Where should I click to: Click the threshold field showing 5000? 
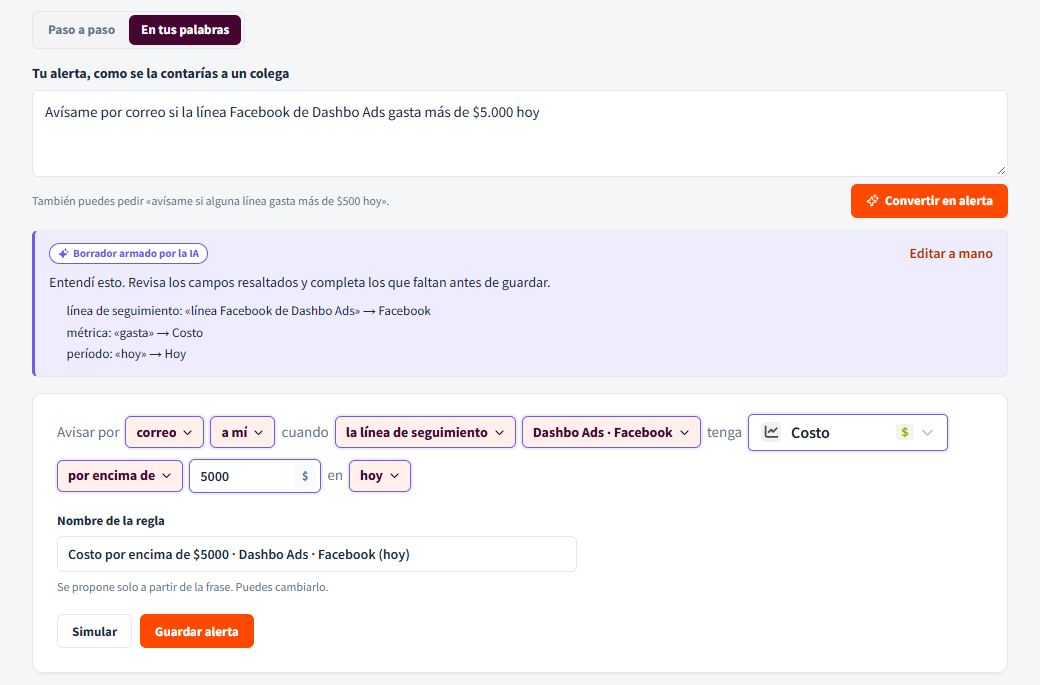pos(255,476)
